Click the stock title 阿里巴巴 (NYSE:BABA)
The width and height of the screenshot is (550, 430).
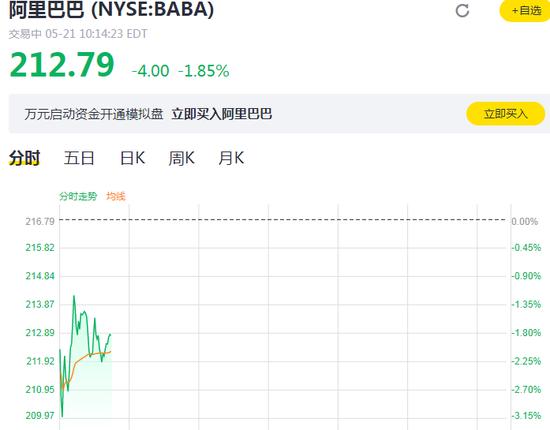click(x=111, y=9)
